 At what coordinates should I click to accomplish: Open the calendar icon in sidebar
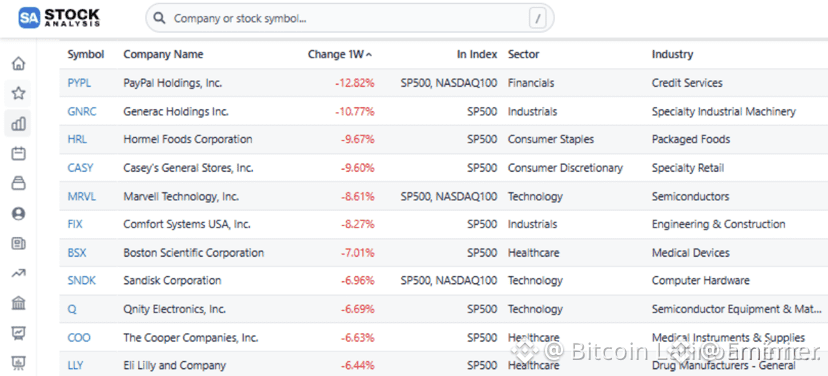[18, 154]
